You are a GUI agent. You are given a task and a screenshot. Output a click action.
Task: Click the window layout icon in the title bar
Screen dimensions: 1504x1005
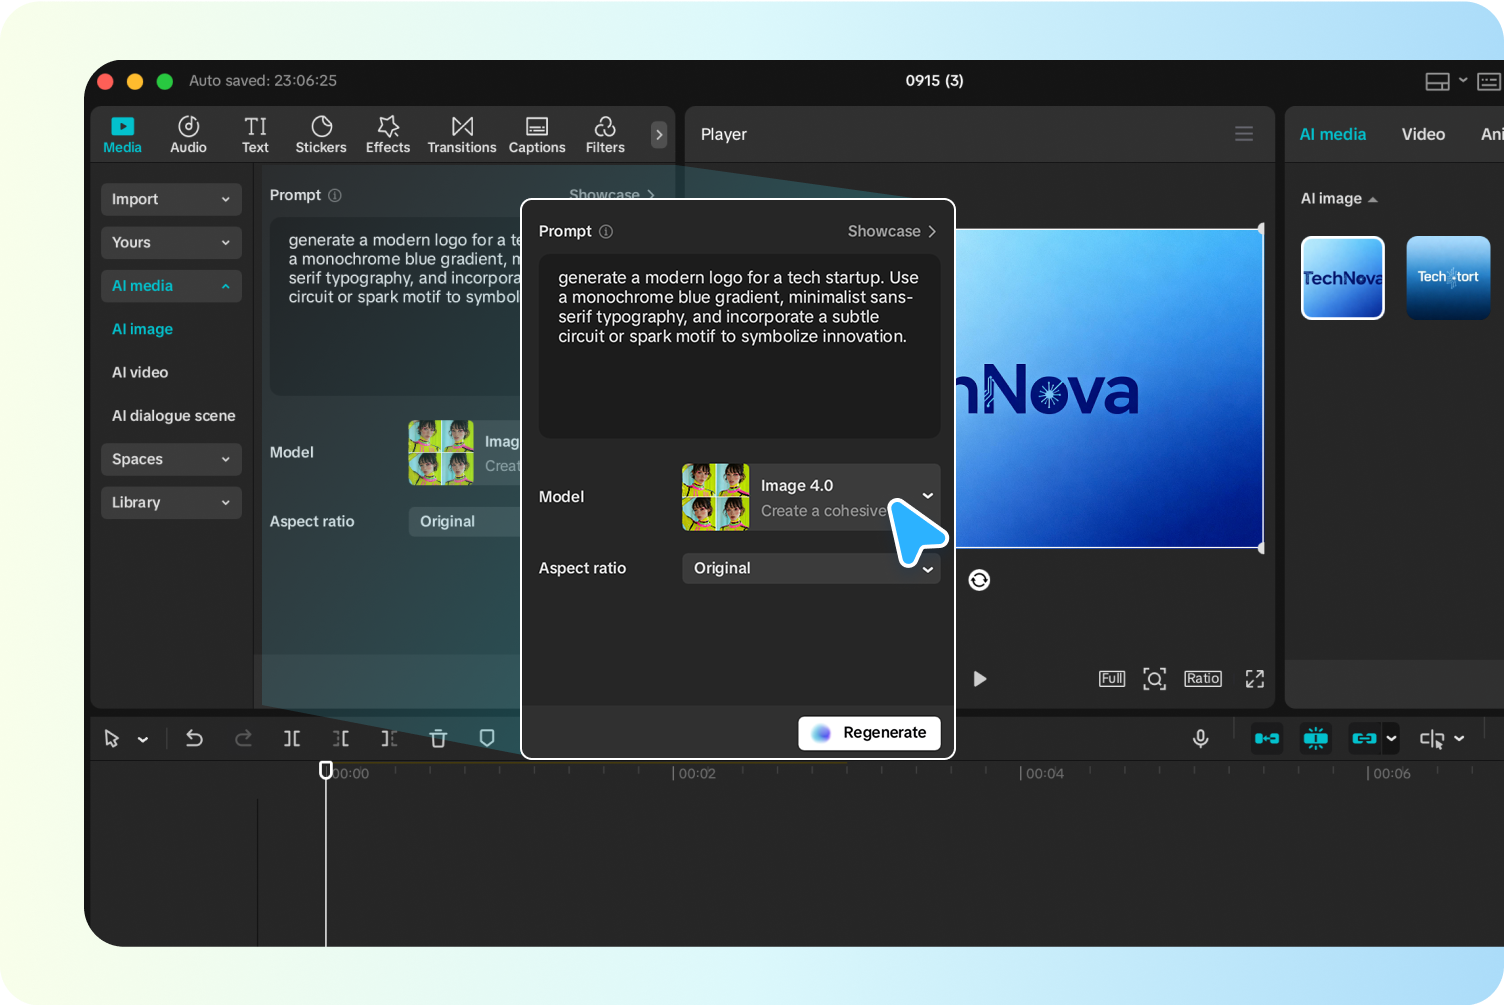(1437, 81)
